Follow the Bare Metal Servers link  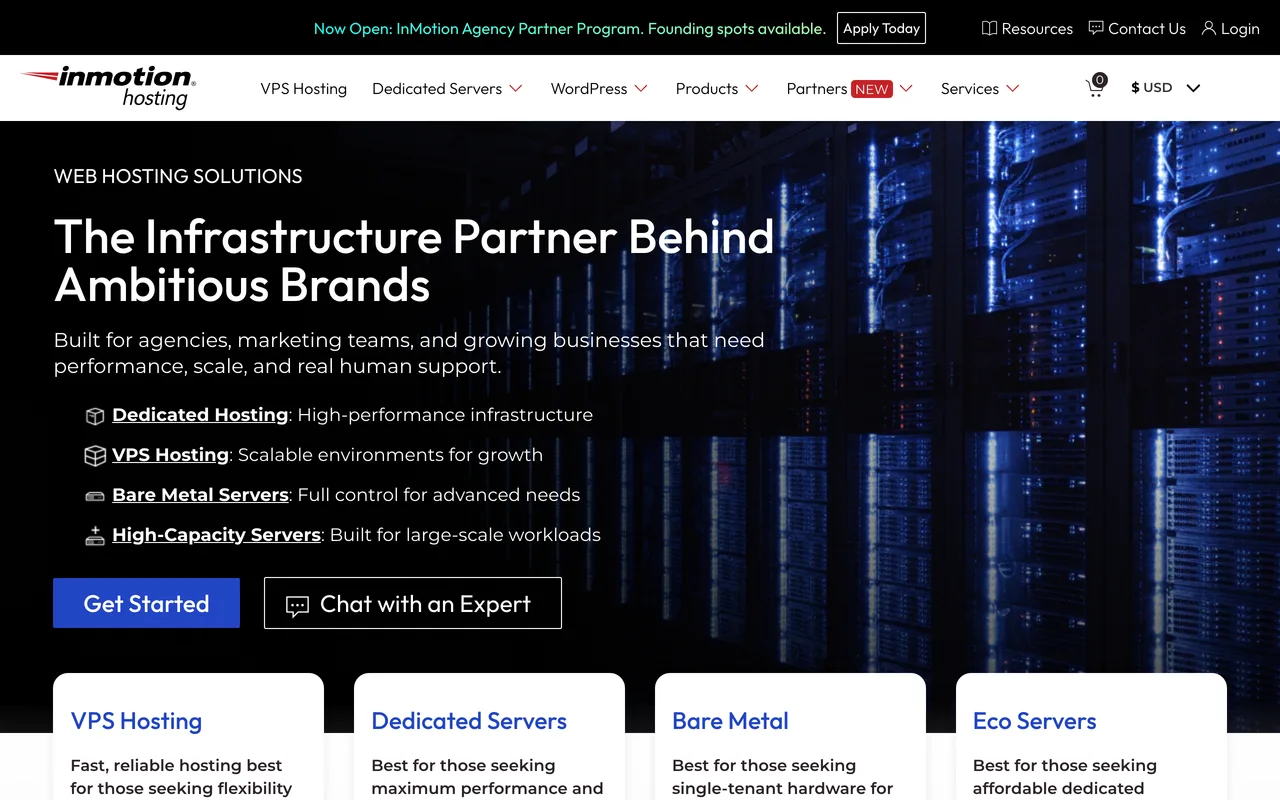pos(200,495)
